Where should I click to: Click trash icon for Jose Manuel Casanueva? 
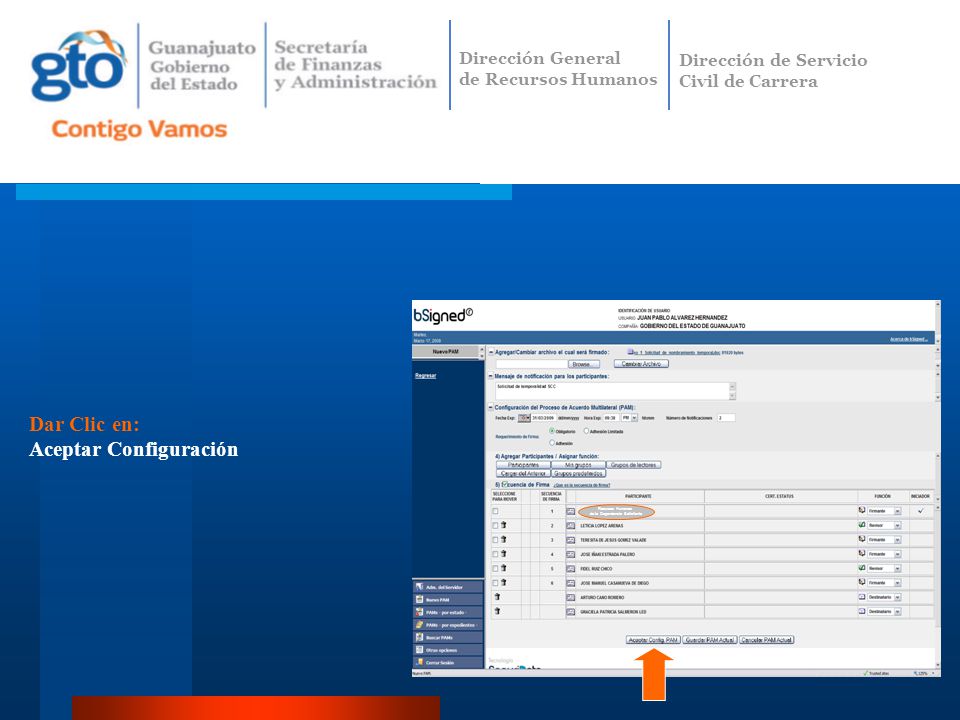click(504, 582)
